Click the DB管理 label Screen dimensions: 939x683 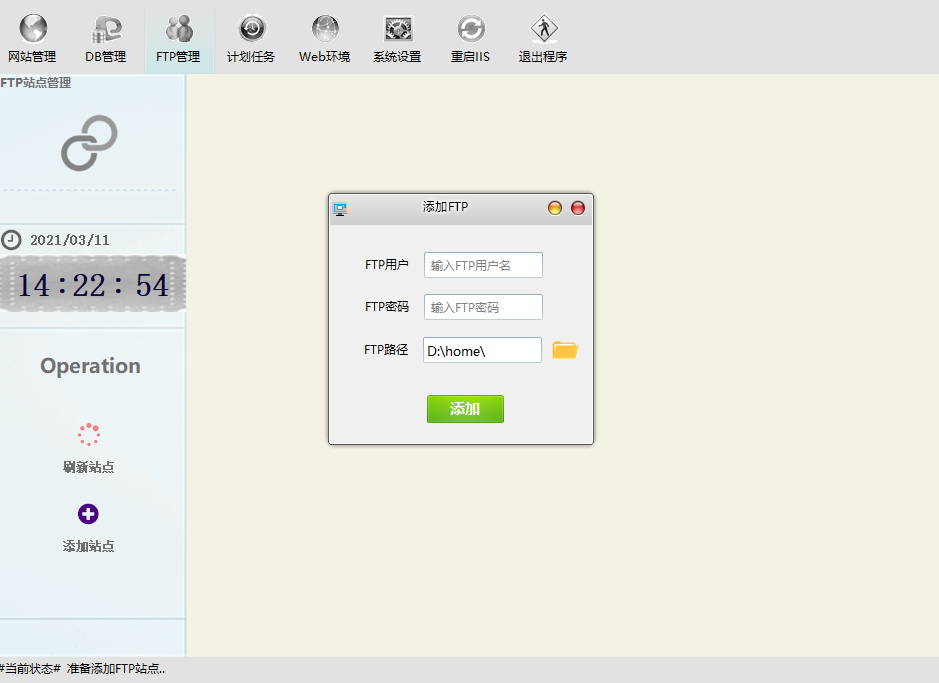click(105, 57)
